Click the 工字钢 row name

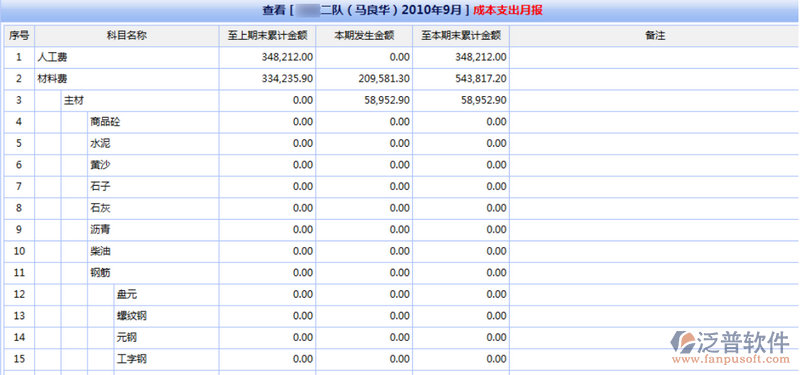[132, 359]
